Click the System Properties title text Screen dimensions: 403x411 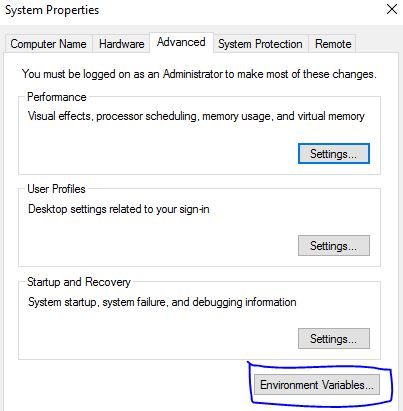pyautogui.click(x=52, y=10)
